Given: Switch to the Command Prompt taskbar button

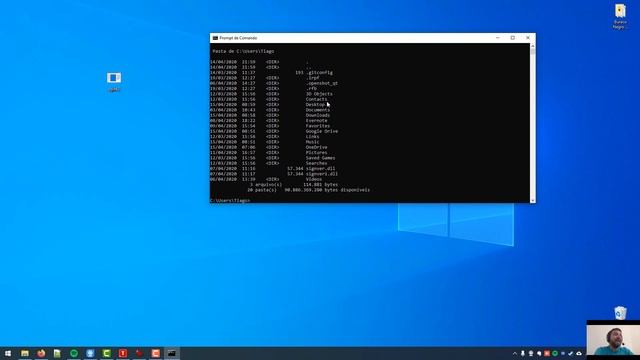Looking at the screenshot, I should click(172, 353).
